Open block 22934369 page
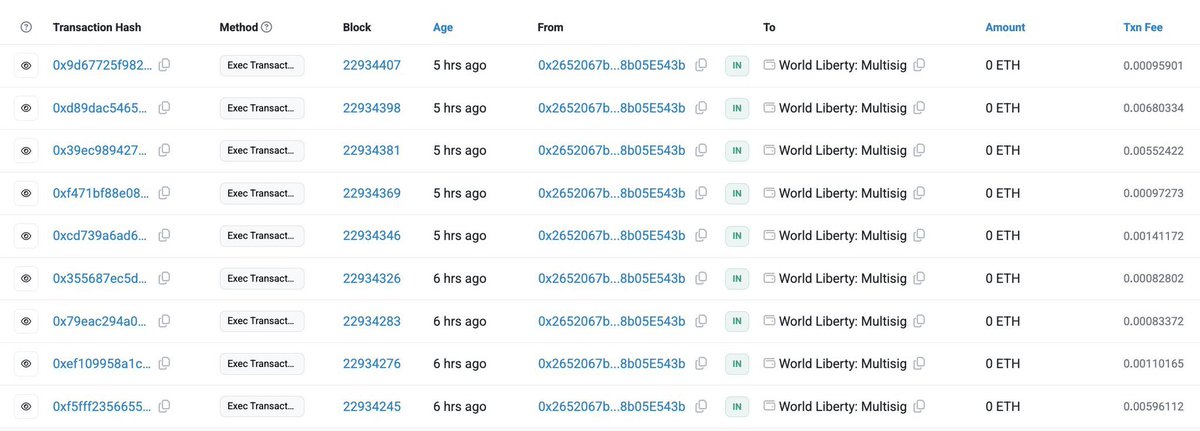 (x=372, y=193)
